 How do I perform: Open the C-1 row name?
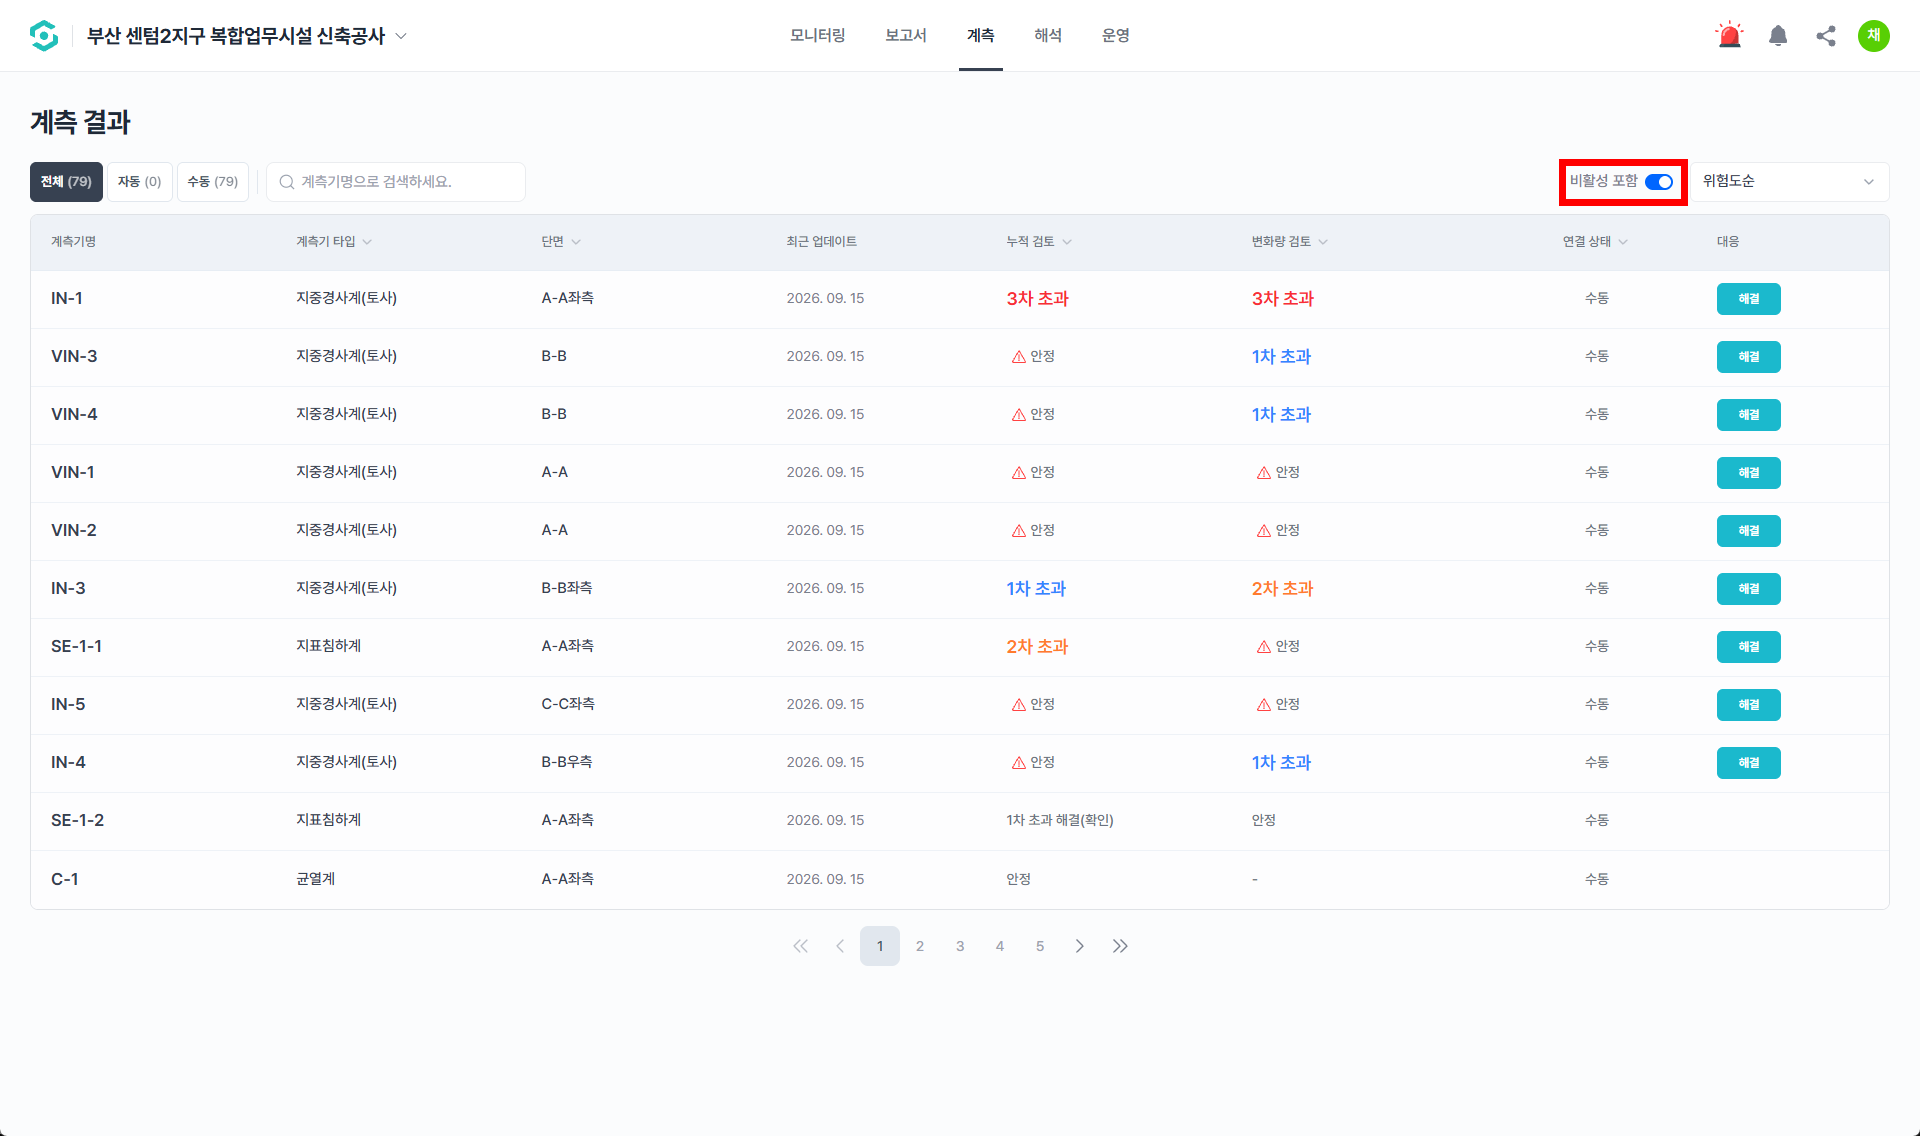coord(65,879)
